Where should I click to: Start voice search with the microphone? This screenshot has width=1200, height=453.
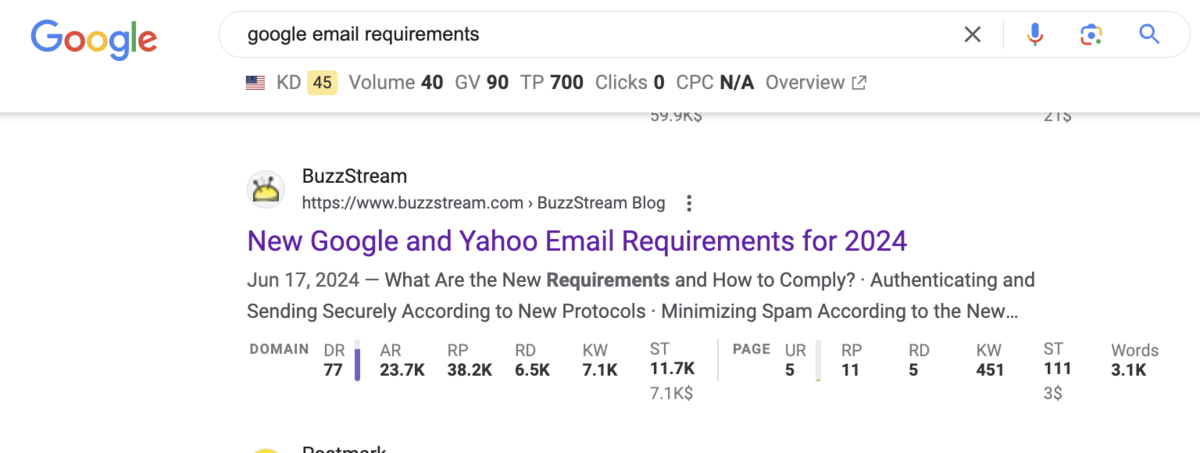[1035, 35]
